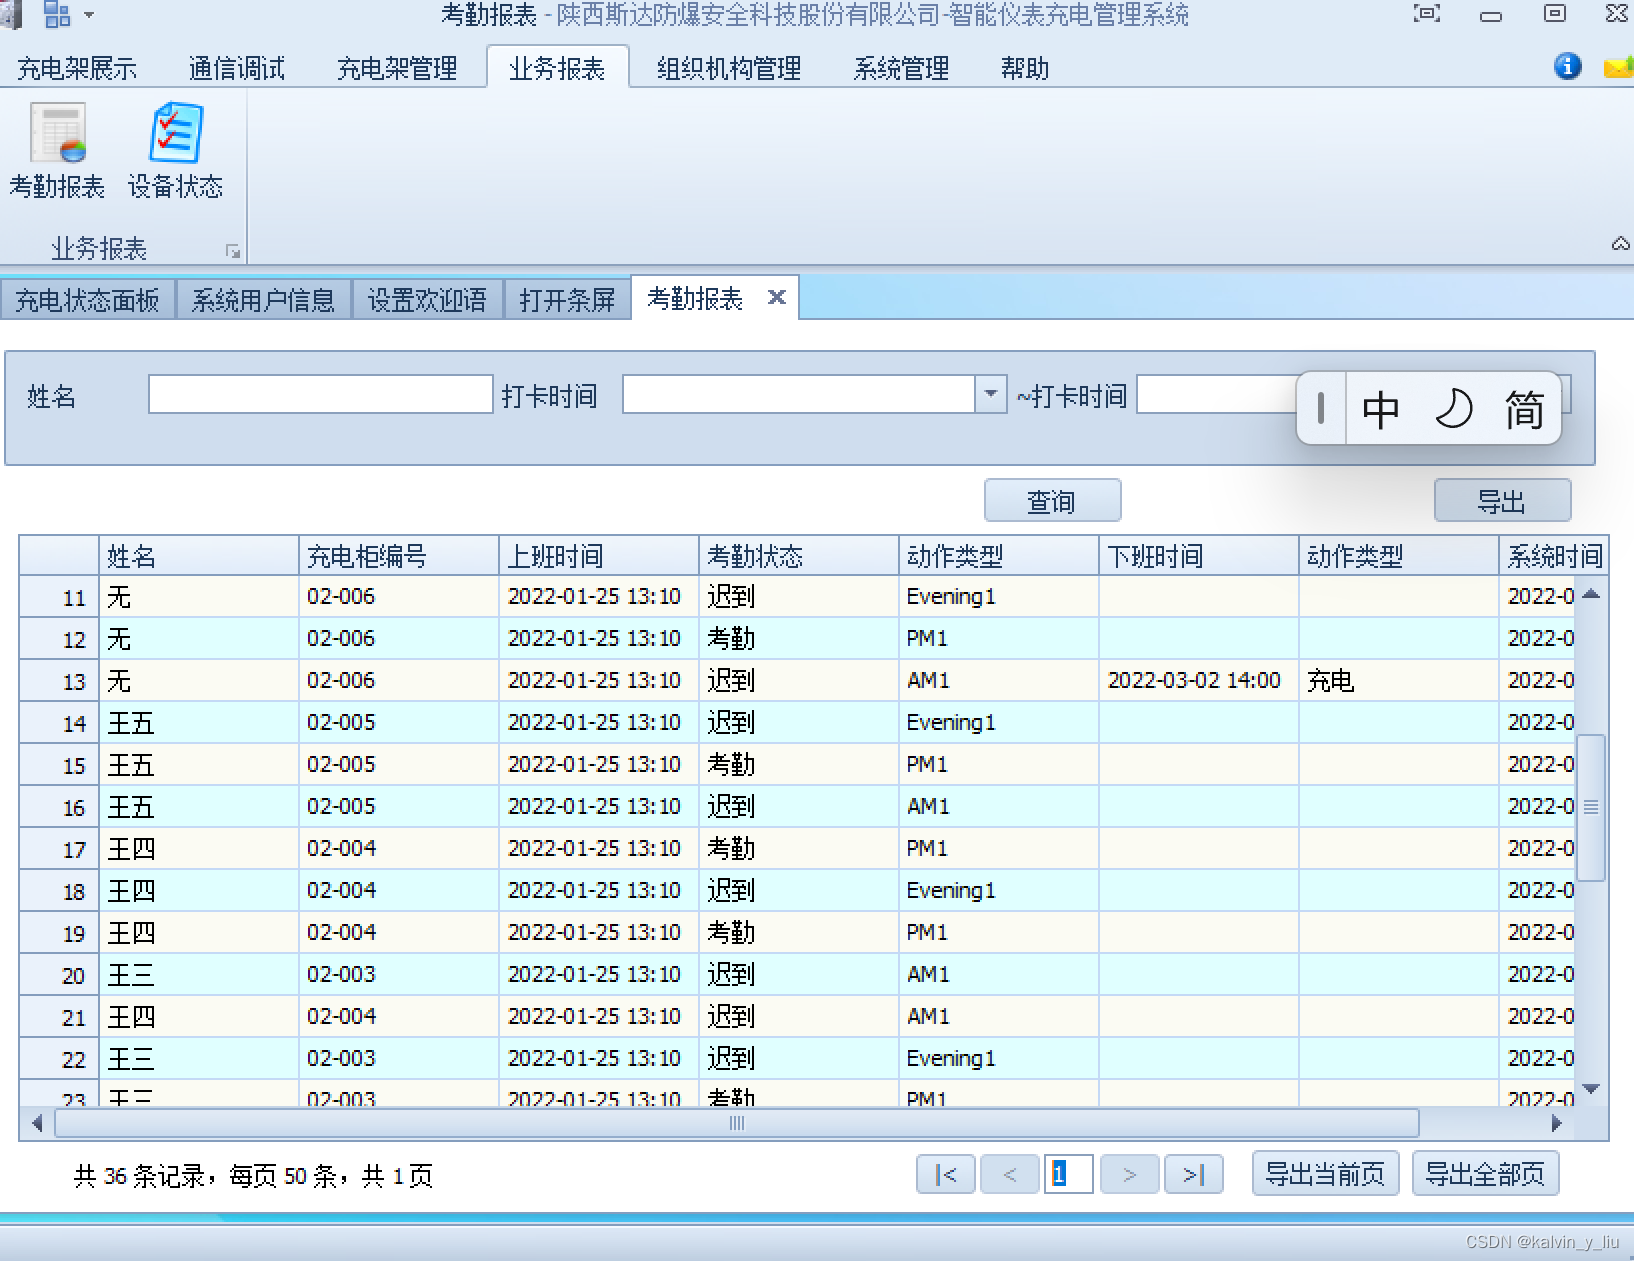The width and height of the screenshot is (1634, 1261).
Task: Go to previous page button
Action: (x=1010, y=1174)
